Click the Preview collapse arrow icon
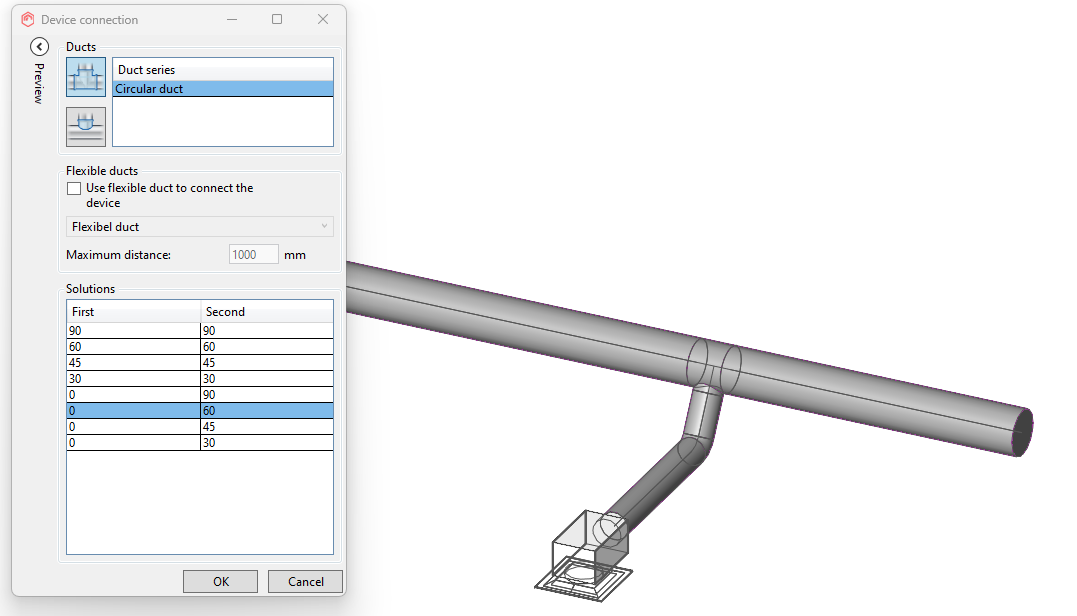Viewport: 1077px width, 616px height. [40, 46]
